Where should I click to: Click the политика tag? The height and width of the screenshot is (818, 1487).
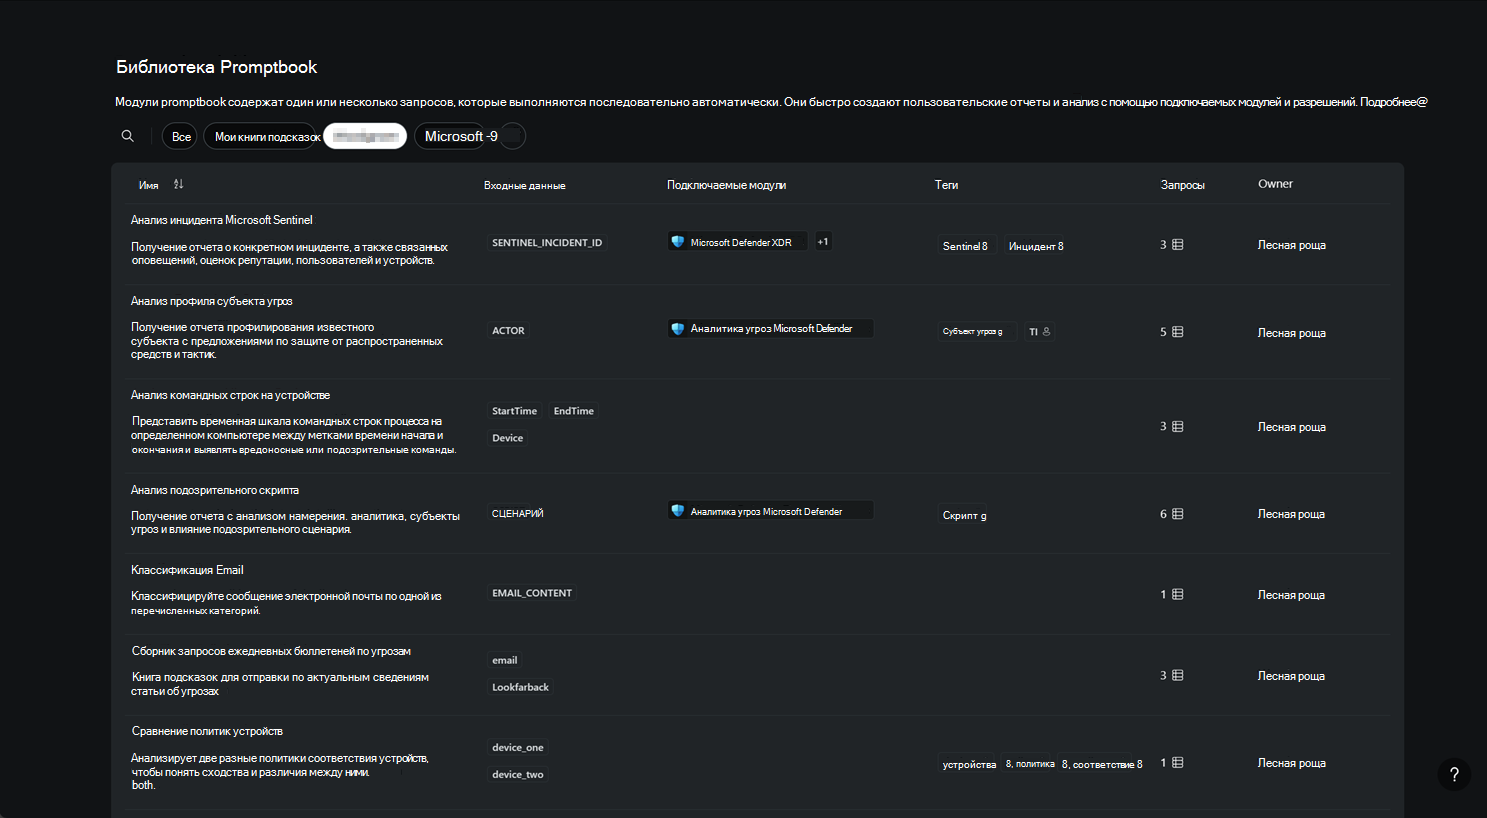(x=1030, y=764)
